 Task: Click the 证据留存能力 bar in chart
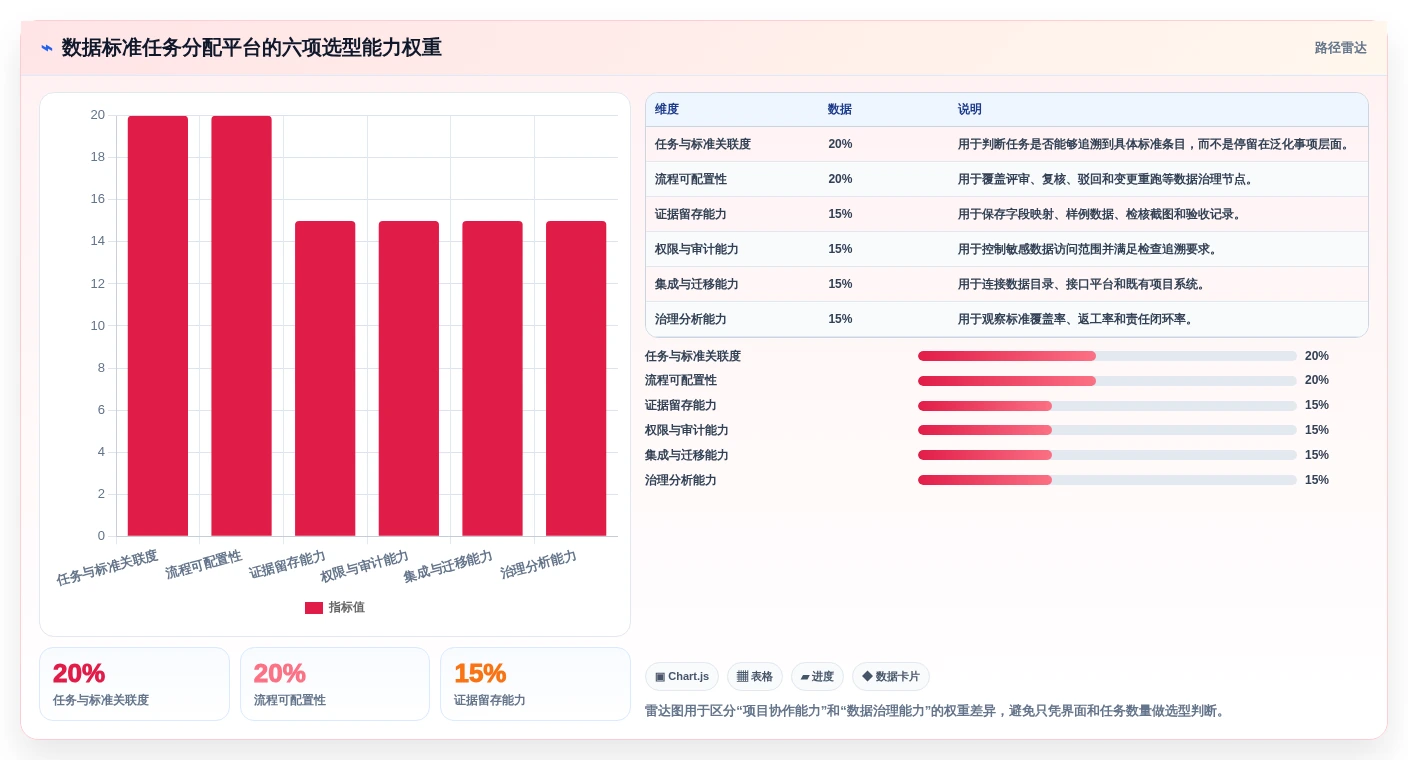325,379
